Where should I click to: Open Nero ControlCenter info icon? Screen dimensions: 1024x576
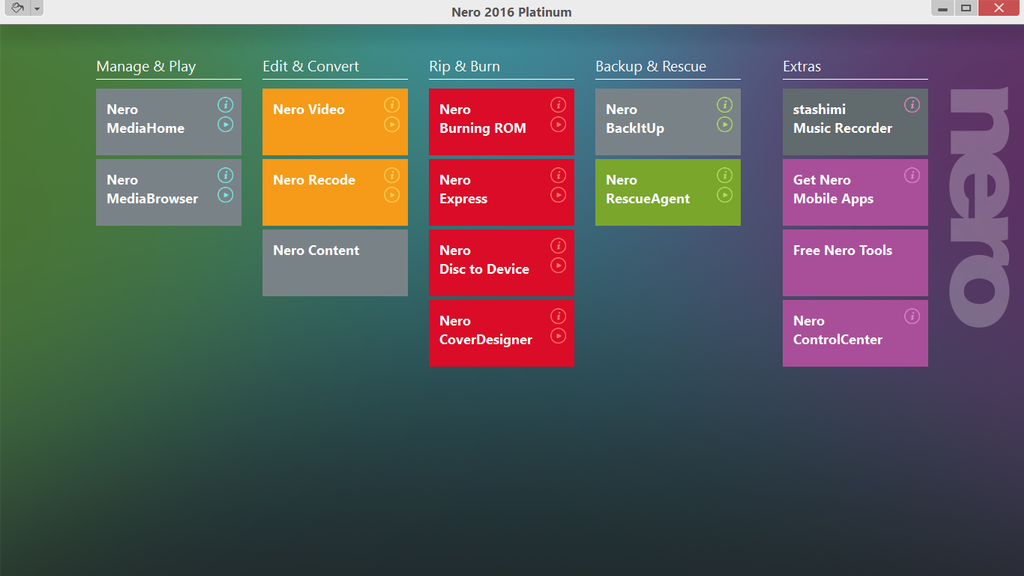click(912, 316)
